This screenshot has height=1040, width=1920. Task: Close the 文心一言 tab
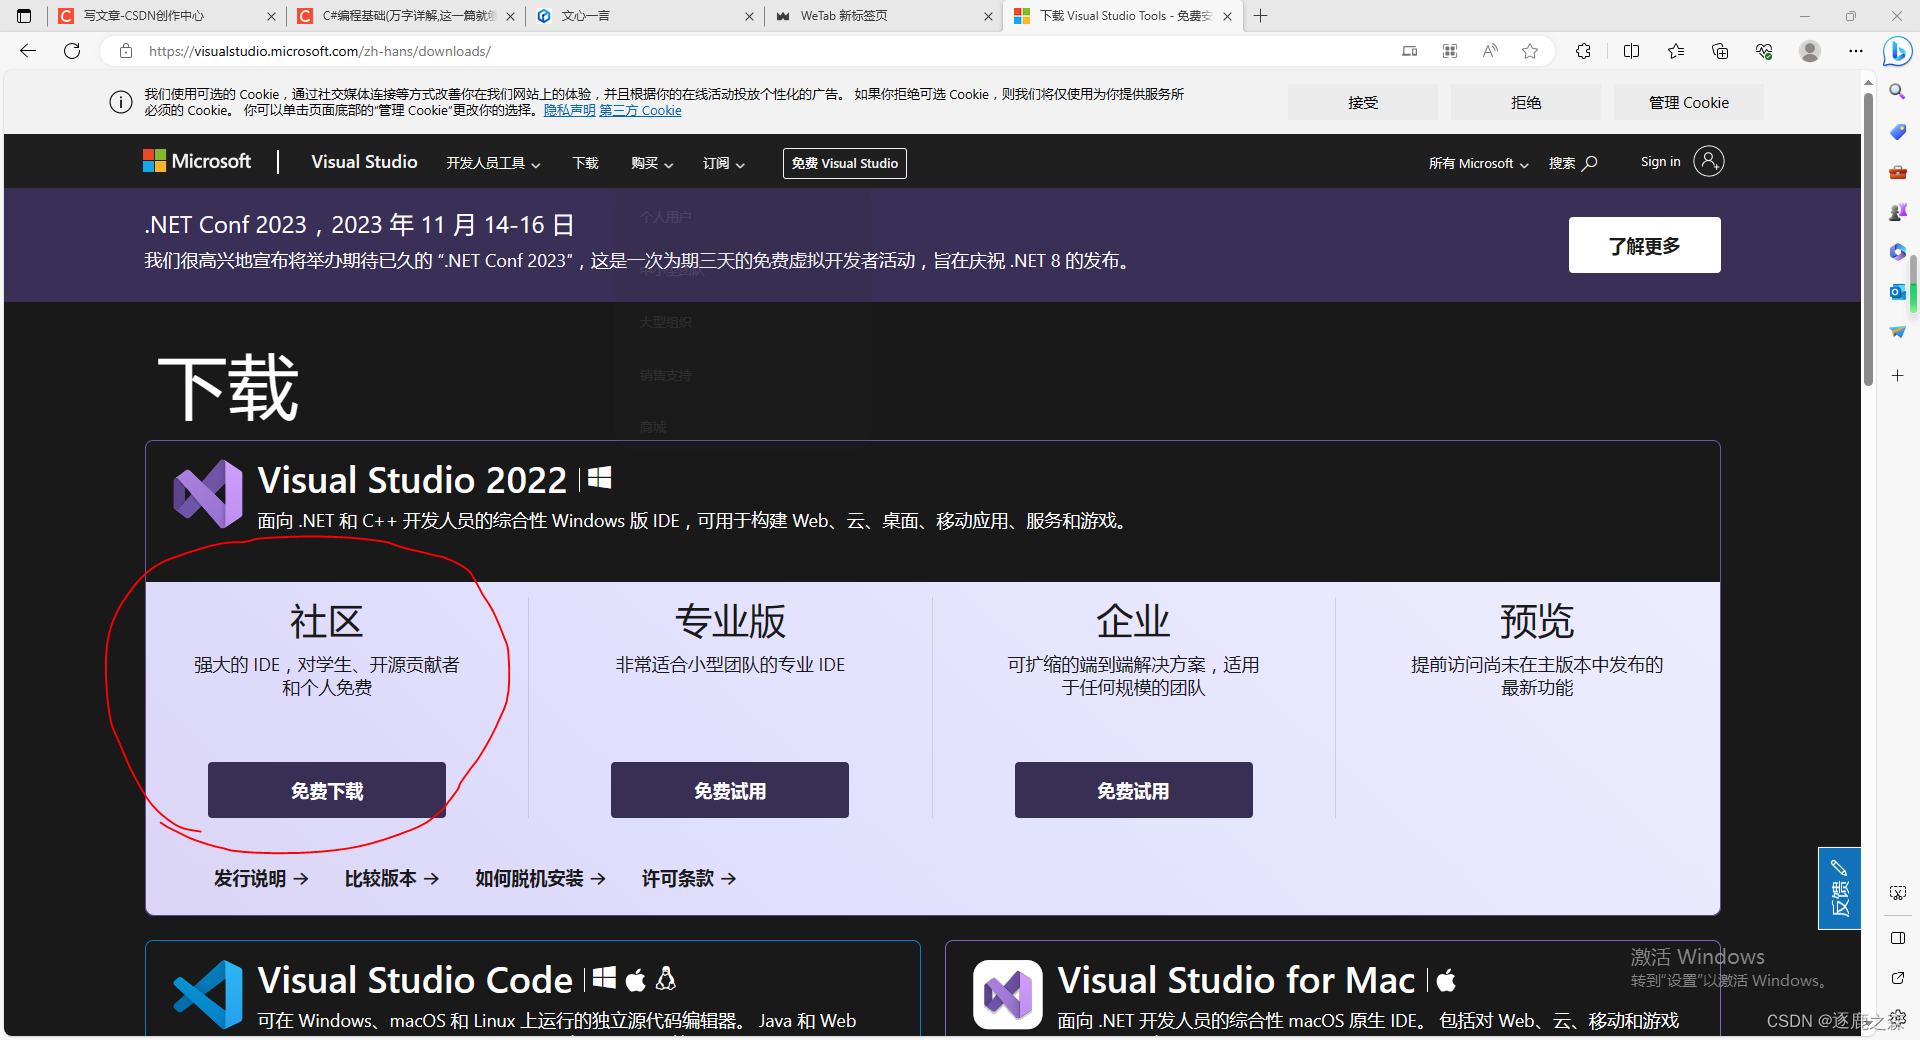click(x=750, y=16)
